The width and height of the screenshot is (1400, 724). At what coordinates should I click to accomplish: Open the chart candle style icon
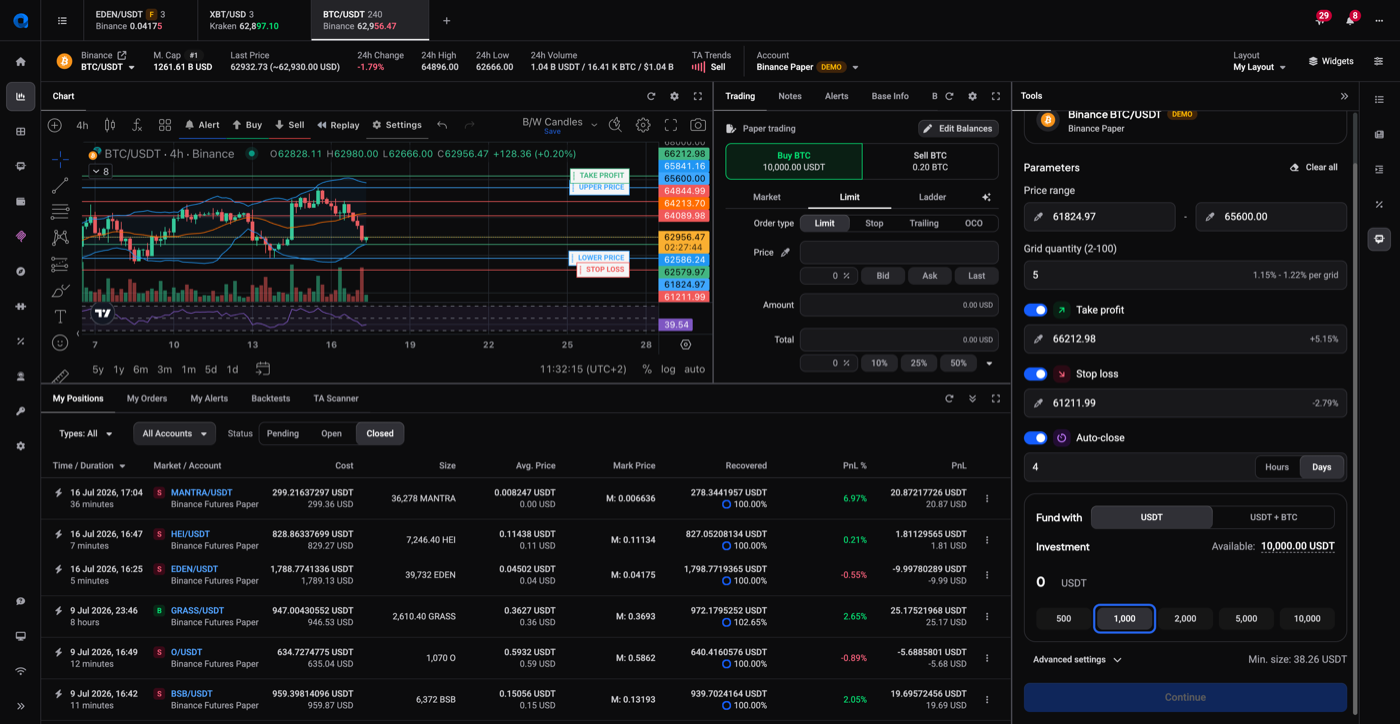pyautogui.click(x=110, y=125)
